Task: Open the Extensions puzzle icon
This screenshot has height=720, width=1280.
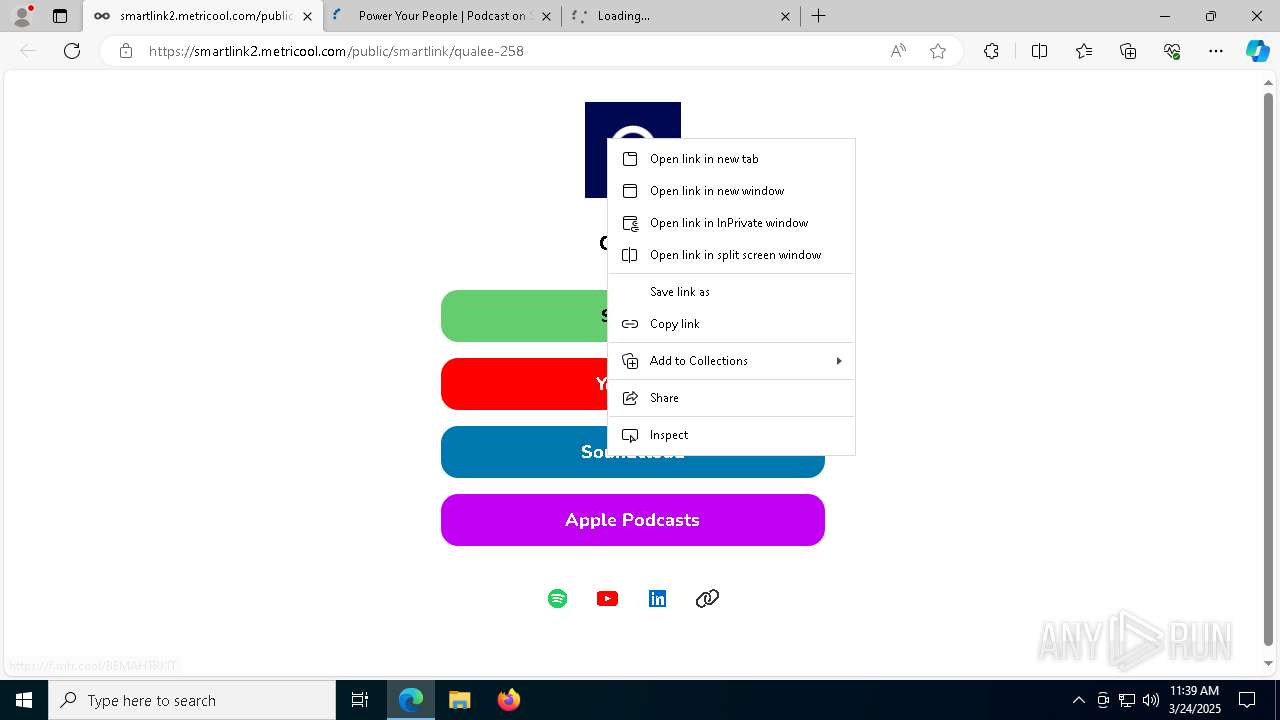Action: click(991, 51)
